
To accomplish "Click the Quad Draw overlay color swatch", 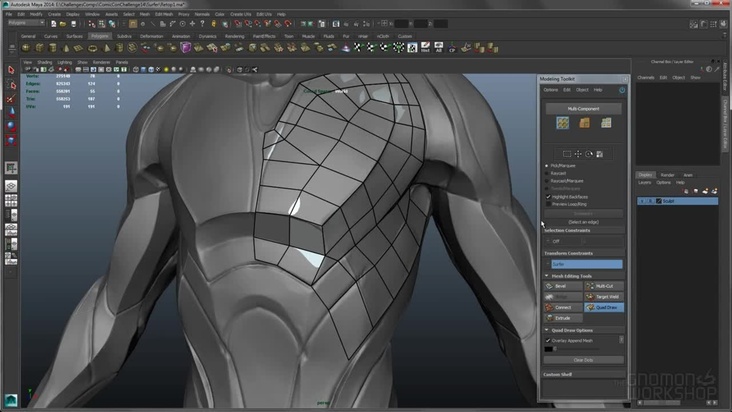I will coord(549,349).
